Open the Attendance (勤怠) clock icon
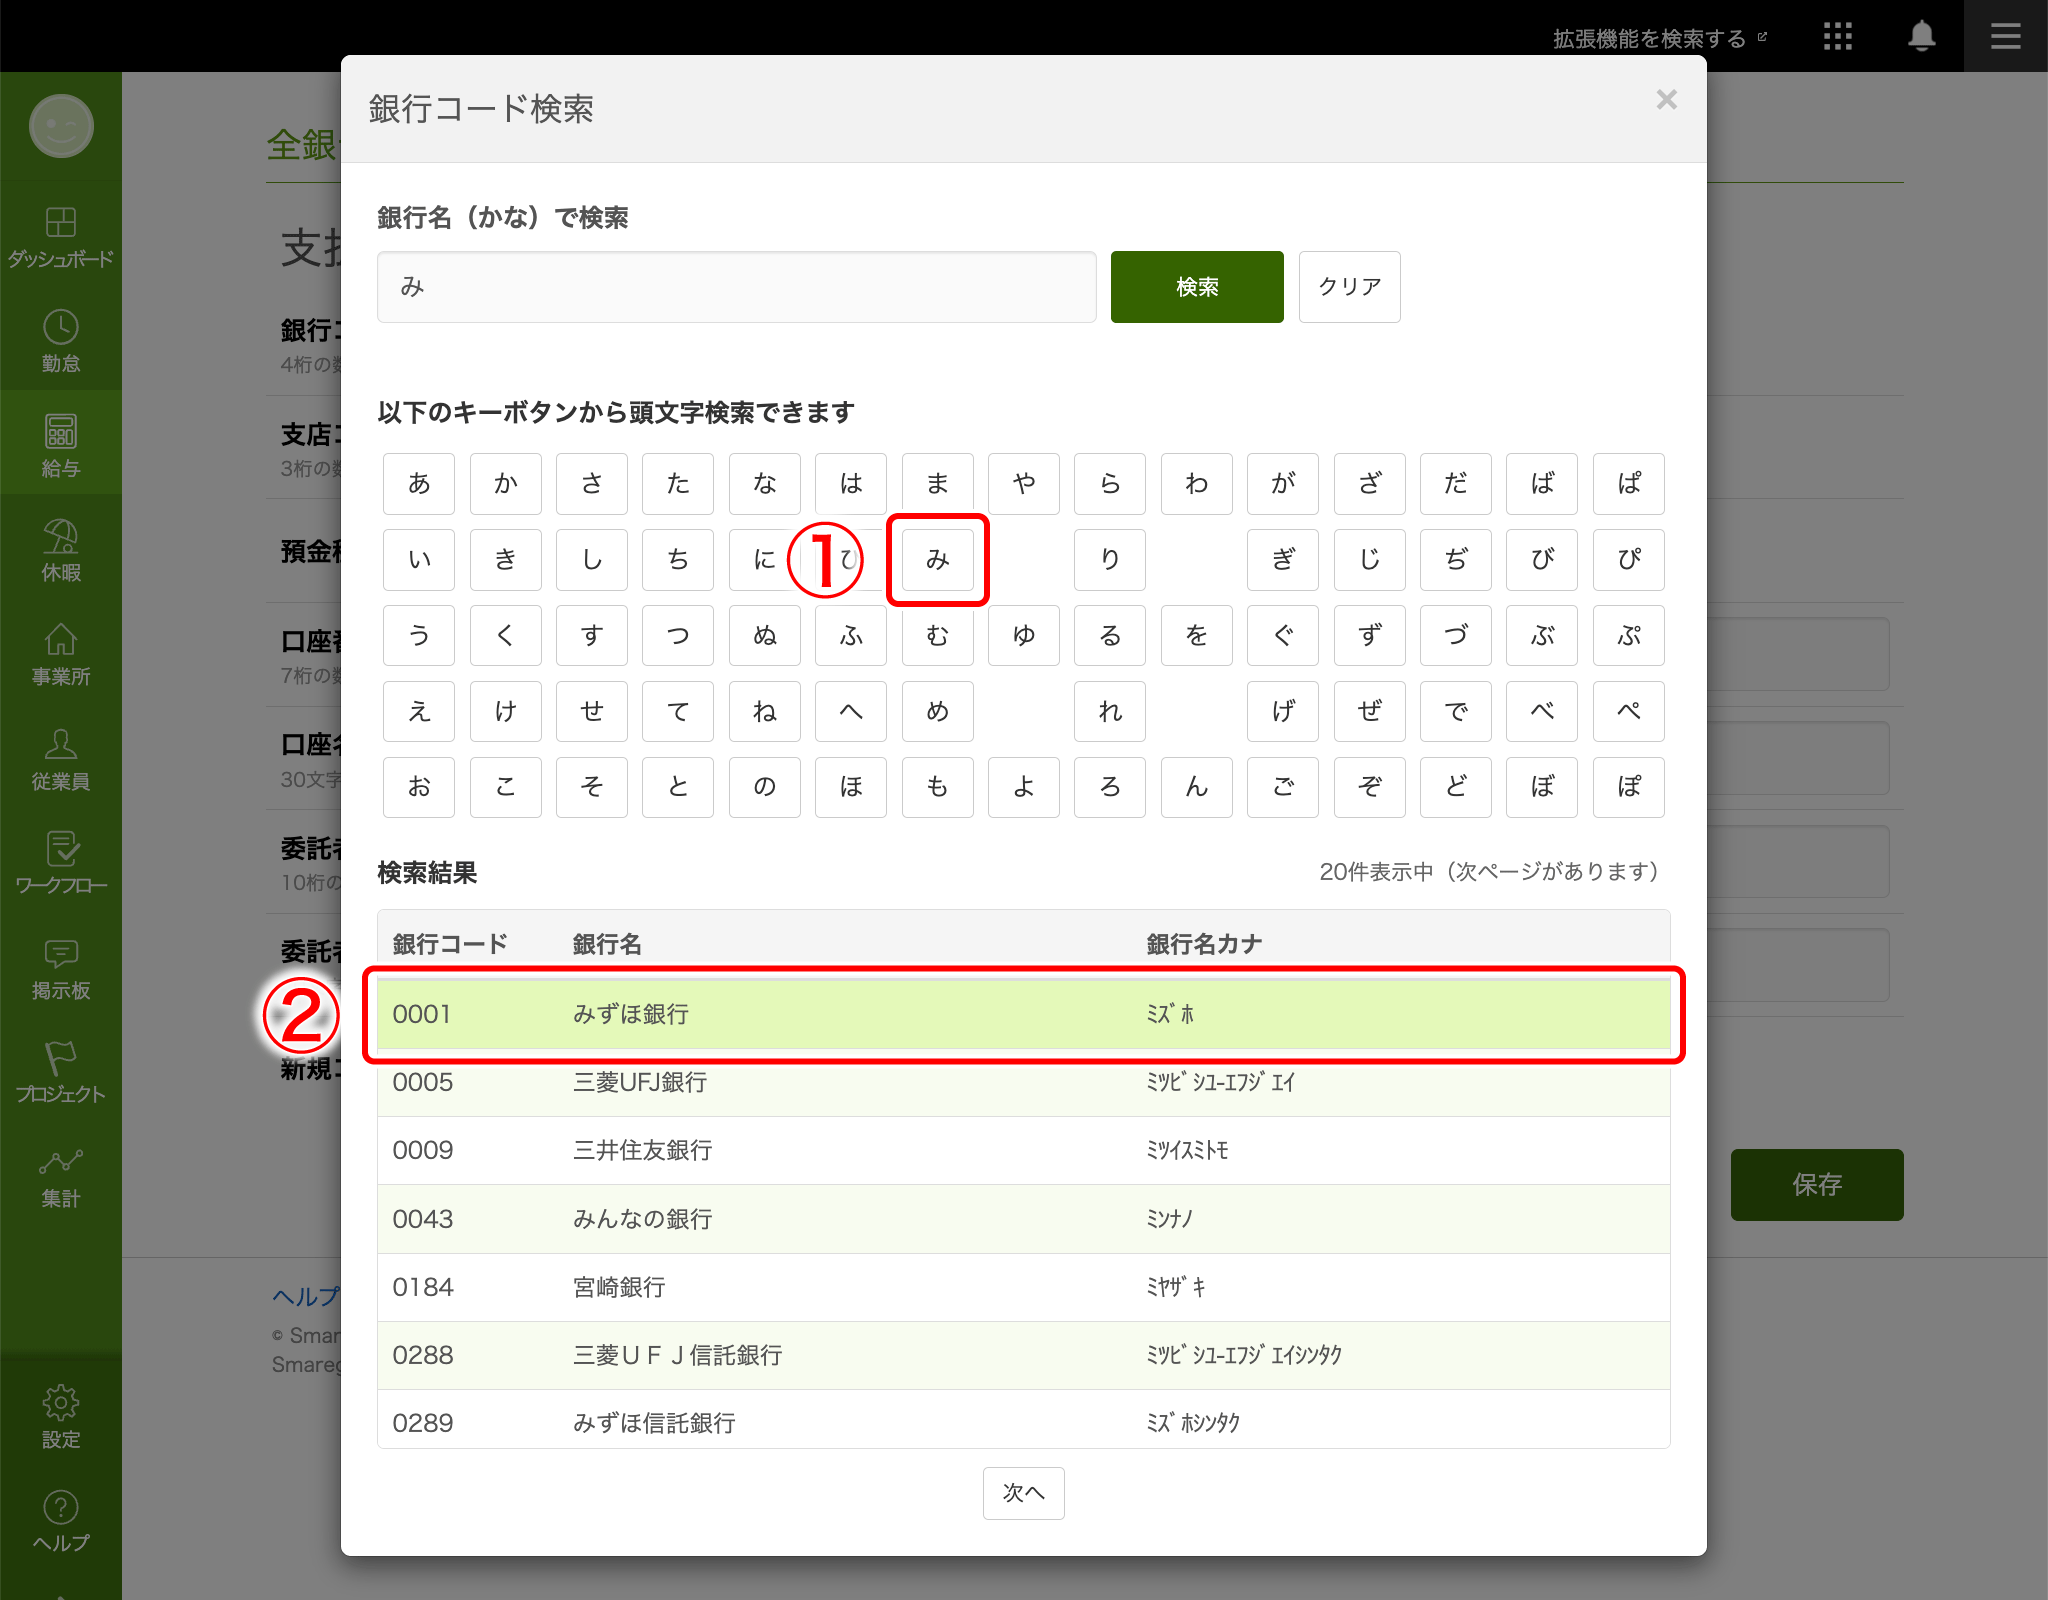 point(61,340)
